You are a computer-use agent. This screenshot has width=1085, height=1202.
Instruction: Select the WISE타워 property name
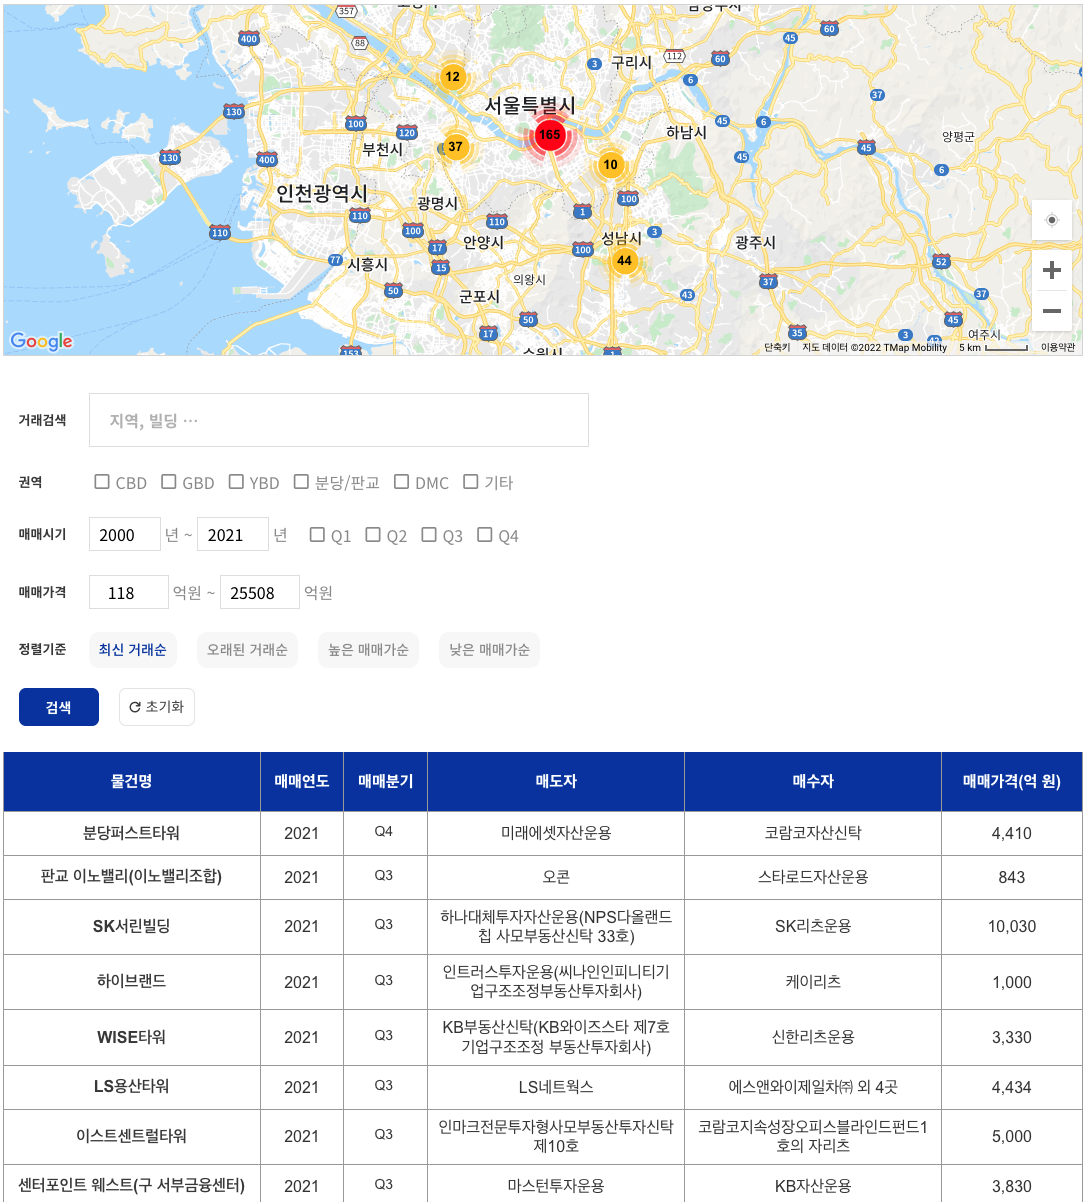(x=132, y=1037)
